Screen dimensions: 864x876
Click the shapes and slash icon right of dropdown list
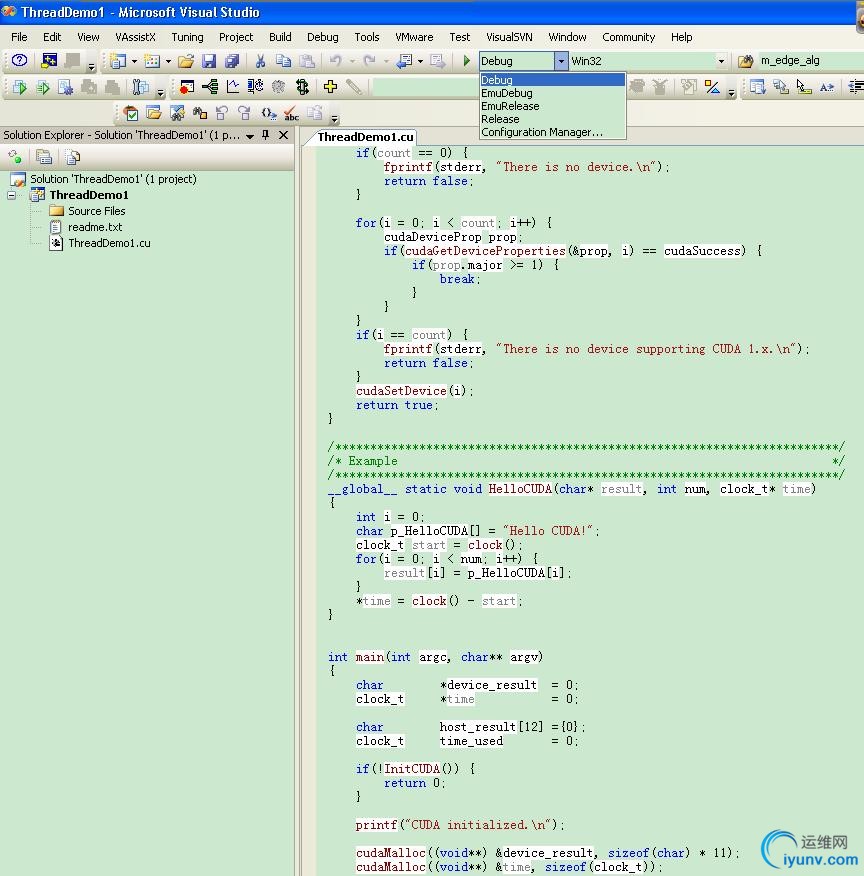pyautogui.click(x=712, y=87)
